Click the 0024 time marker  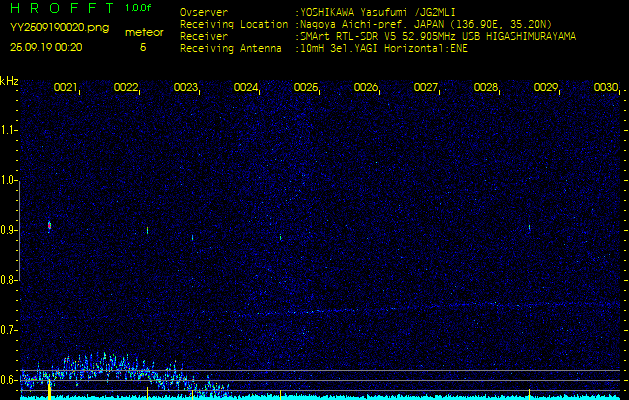(246, 88)
